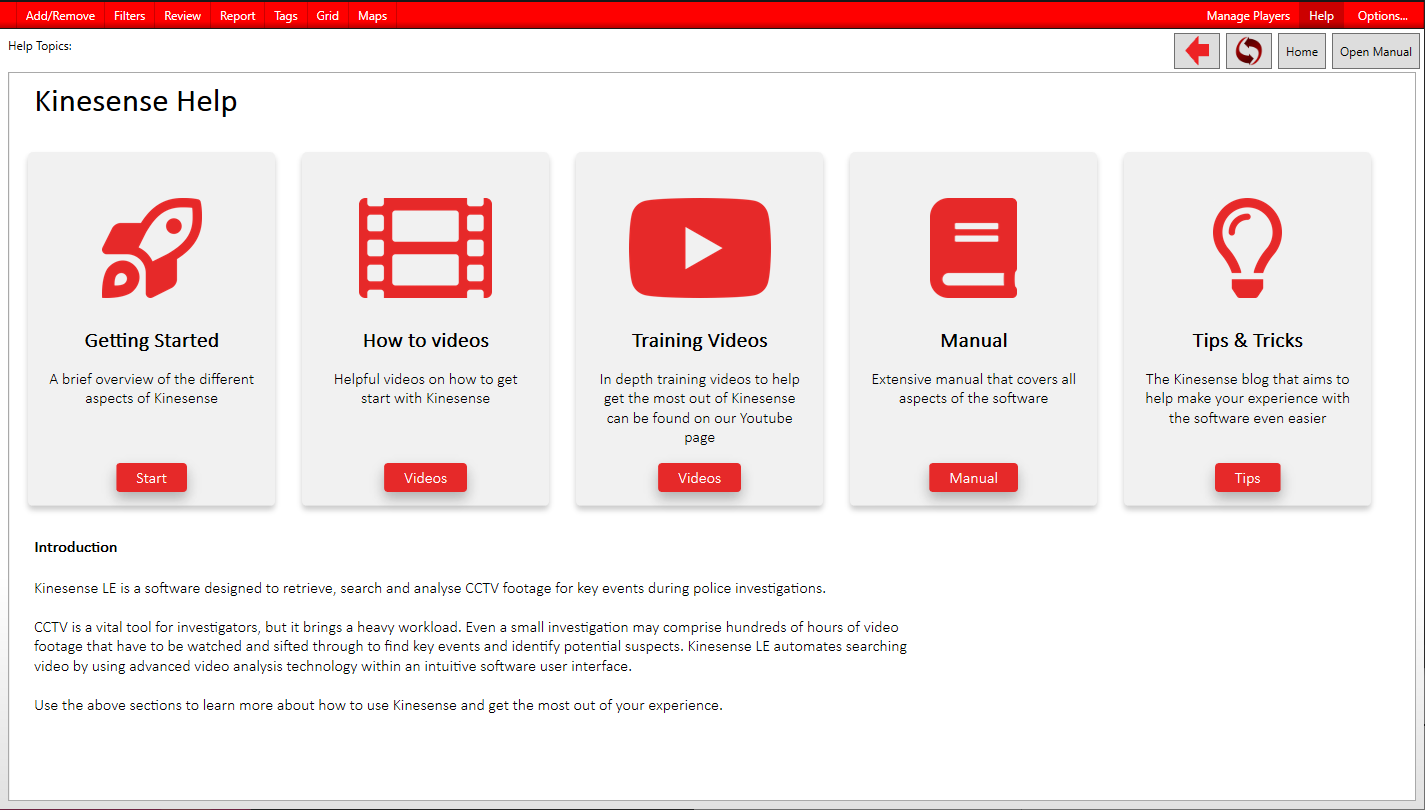
Task: Click the sentence 'Use the above sections to learn more'
Action: 378,705
